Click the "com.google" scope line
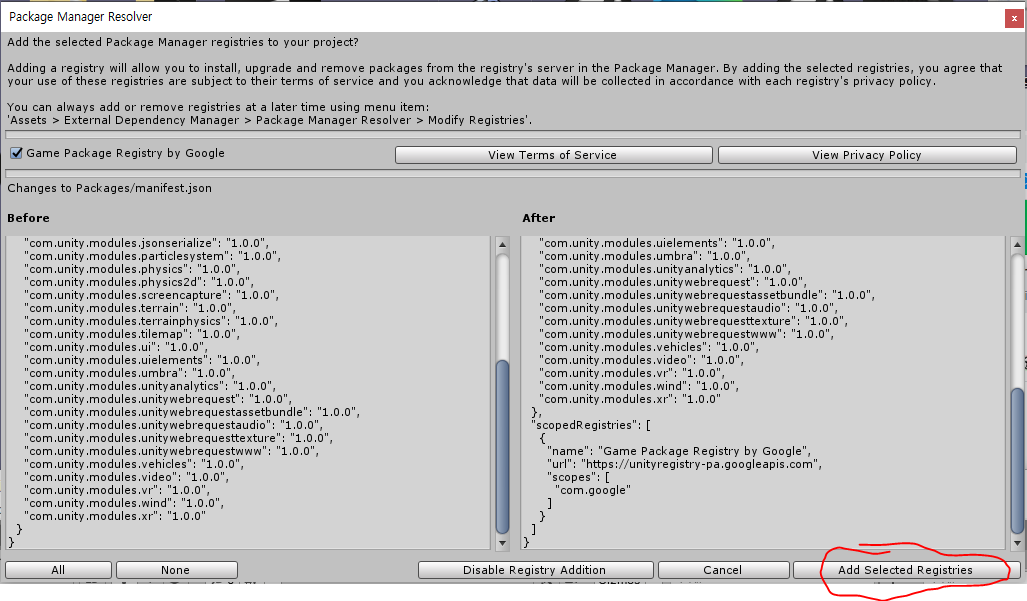 593,490
